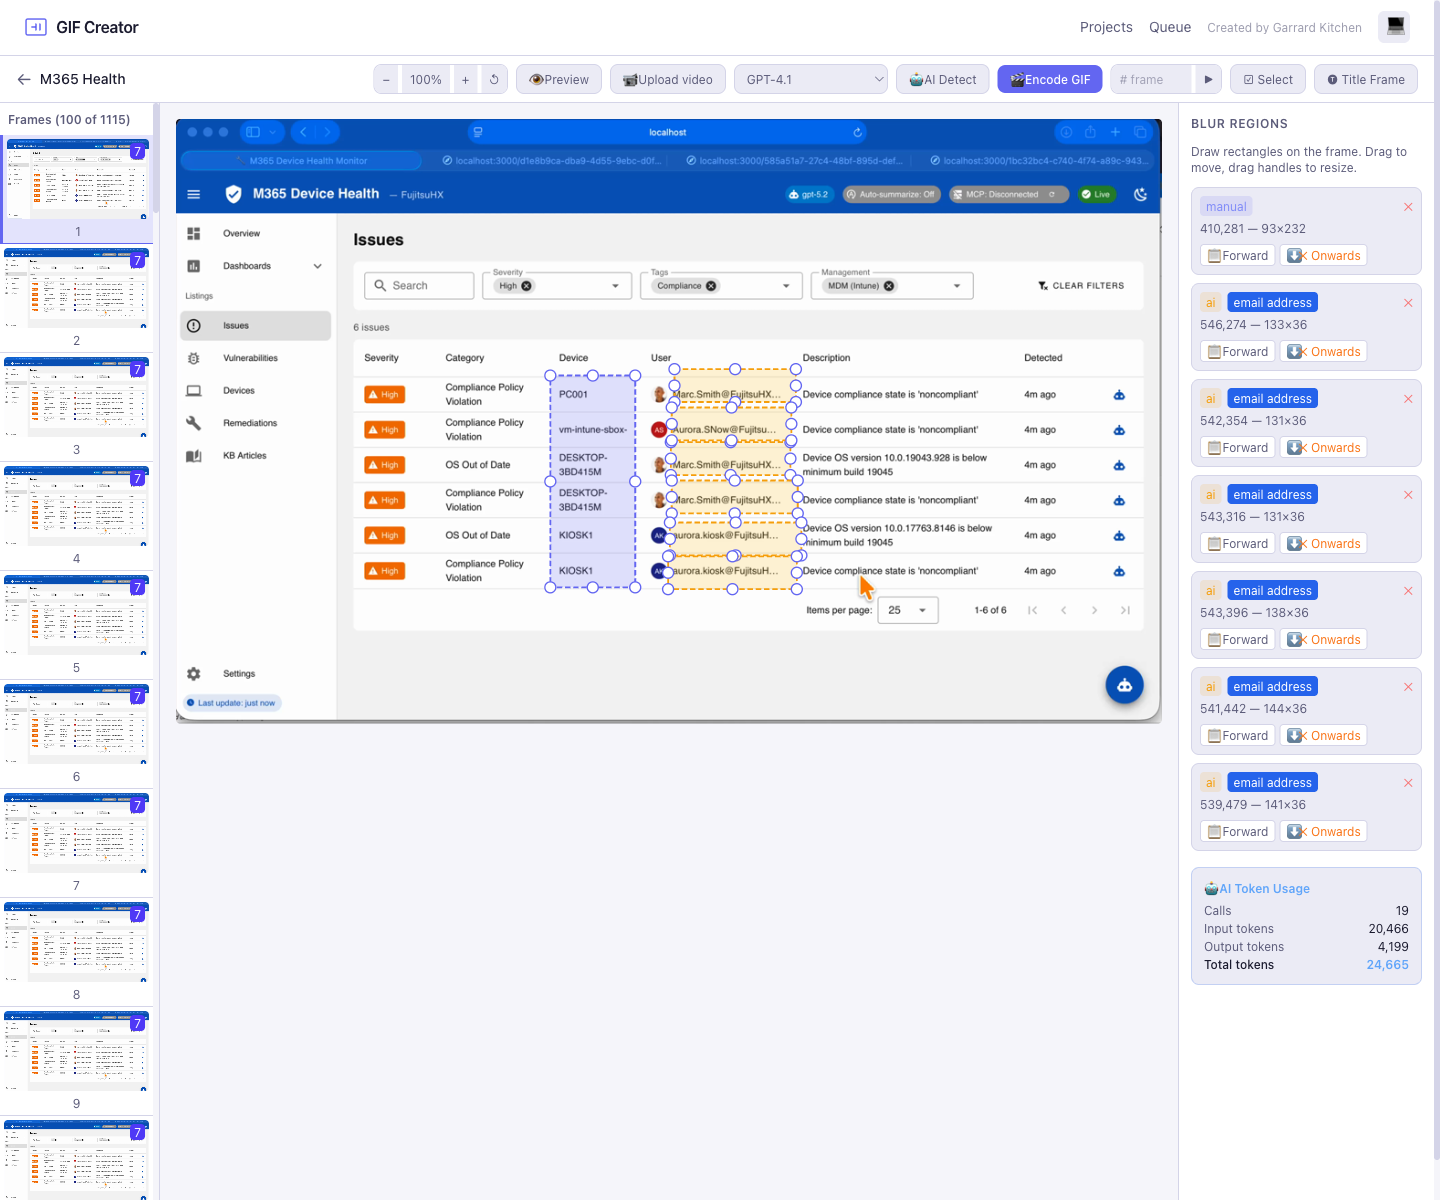Open the Projects menu item

point(1106,27)
